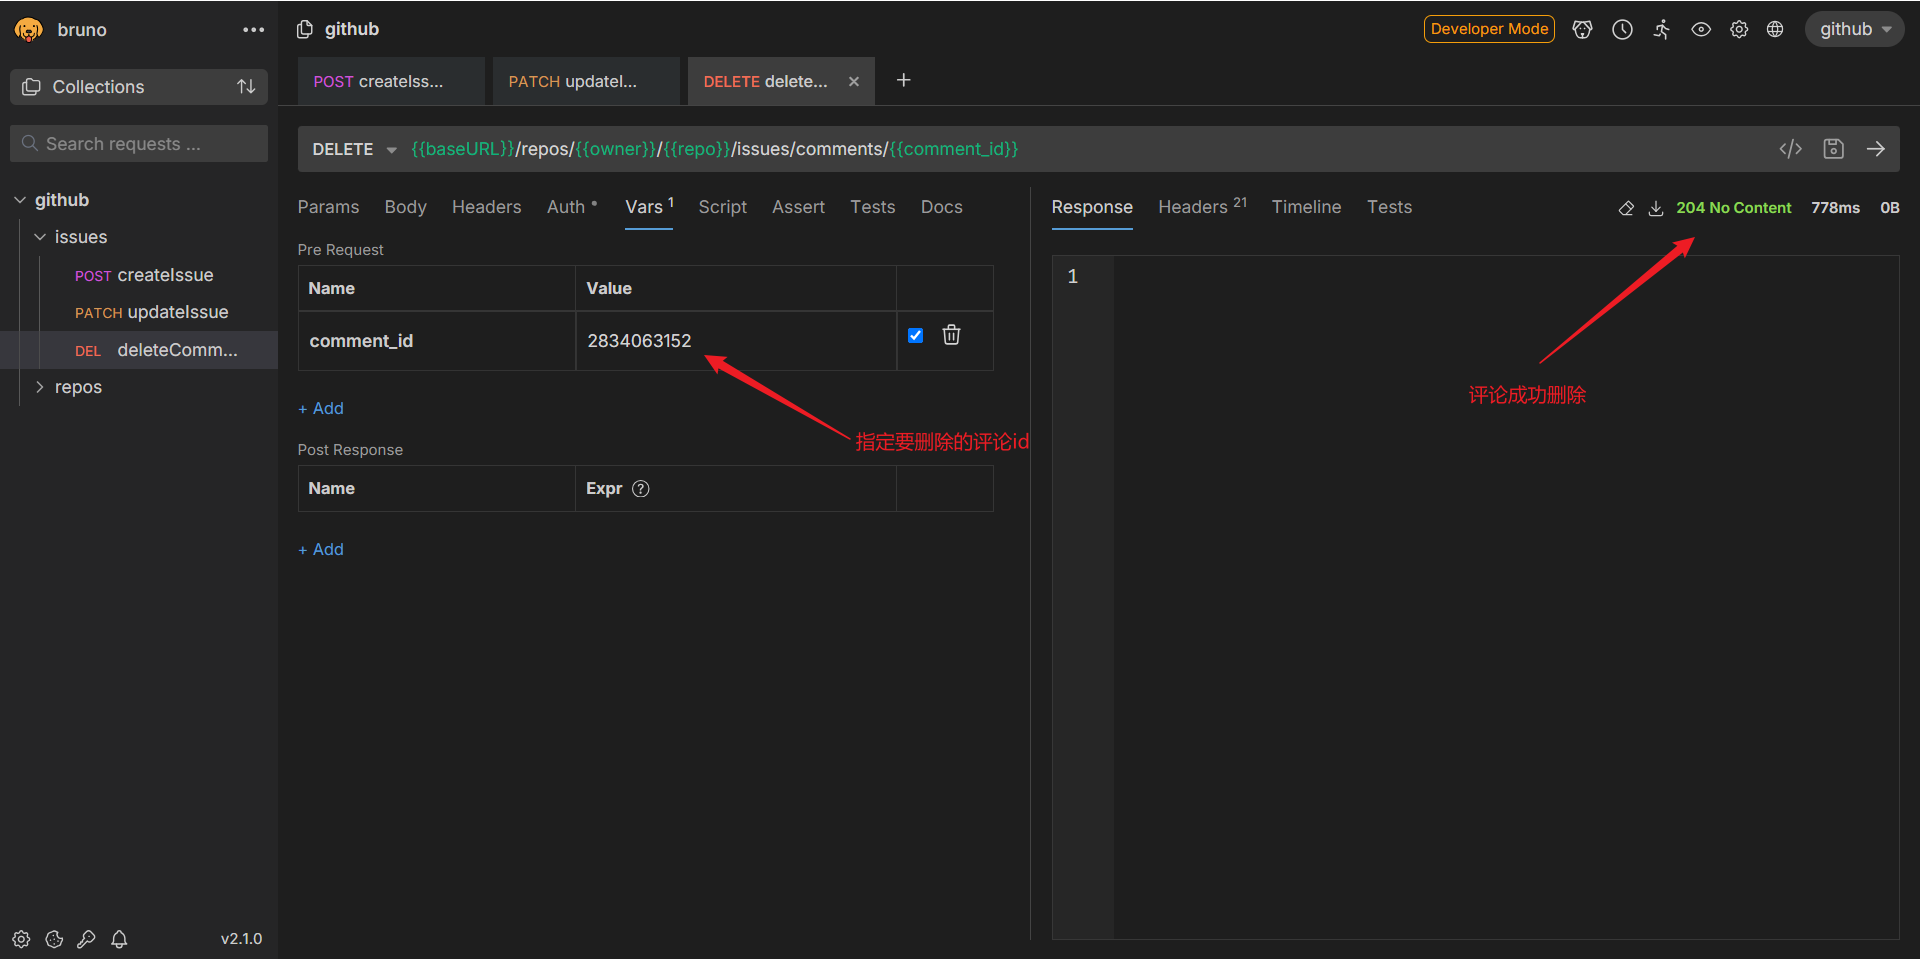Open the Timeline tab

click(1306, 207)
